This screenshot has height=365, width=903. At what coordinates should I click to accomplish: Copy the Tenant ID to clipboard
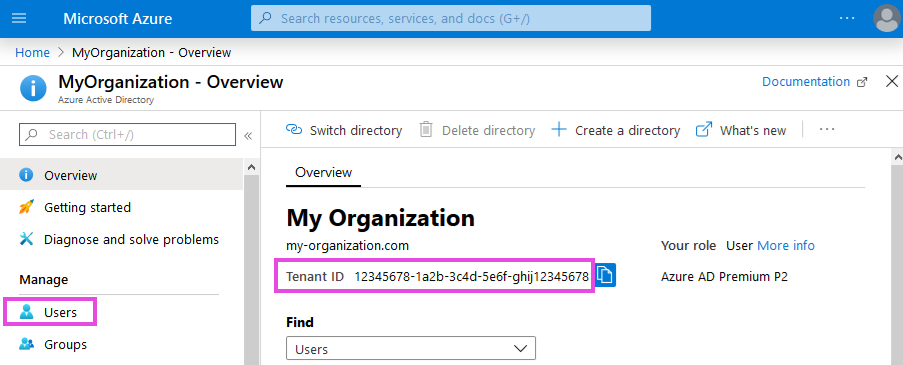[605, 275]
